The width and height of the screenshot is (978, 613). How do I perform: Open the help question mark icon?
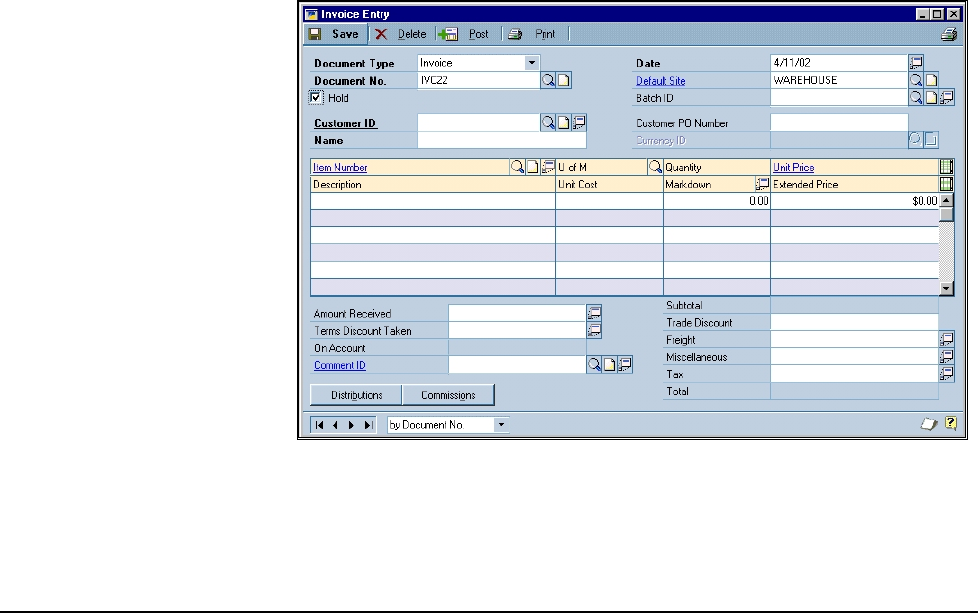950,424
